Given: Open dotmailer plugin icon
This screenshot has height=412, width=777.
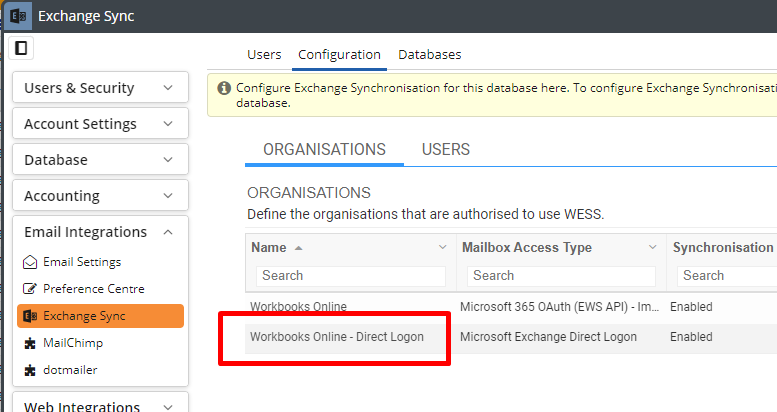Looking at the screenshot, I should [x=30, y=370].
